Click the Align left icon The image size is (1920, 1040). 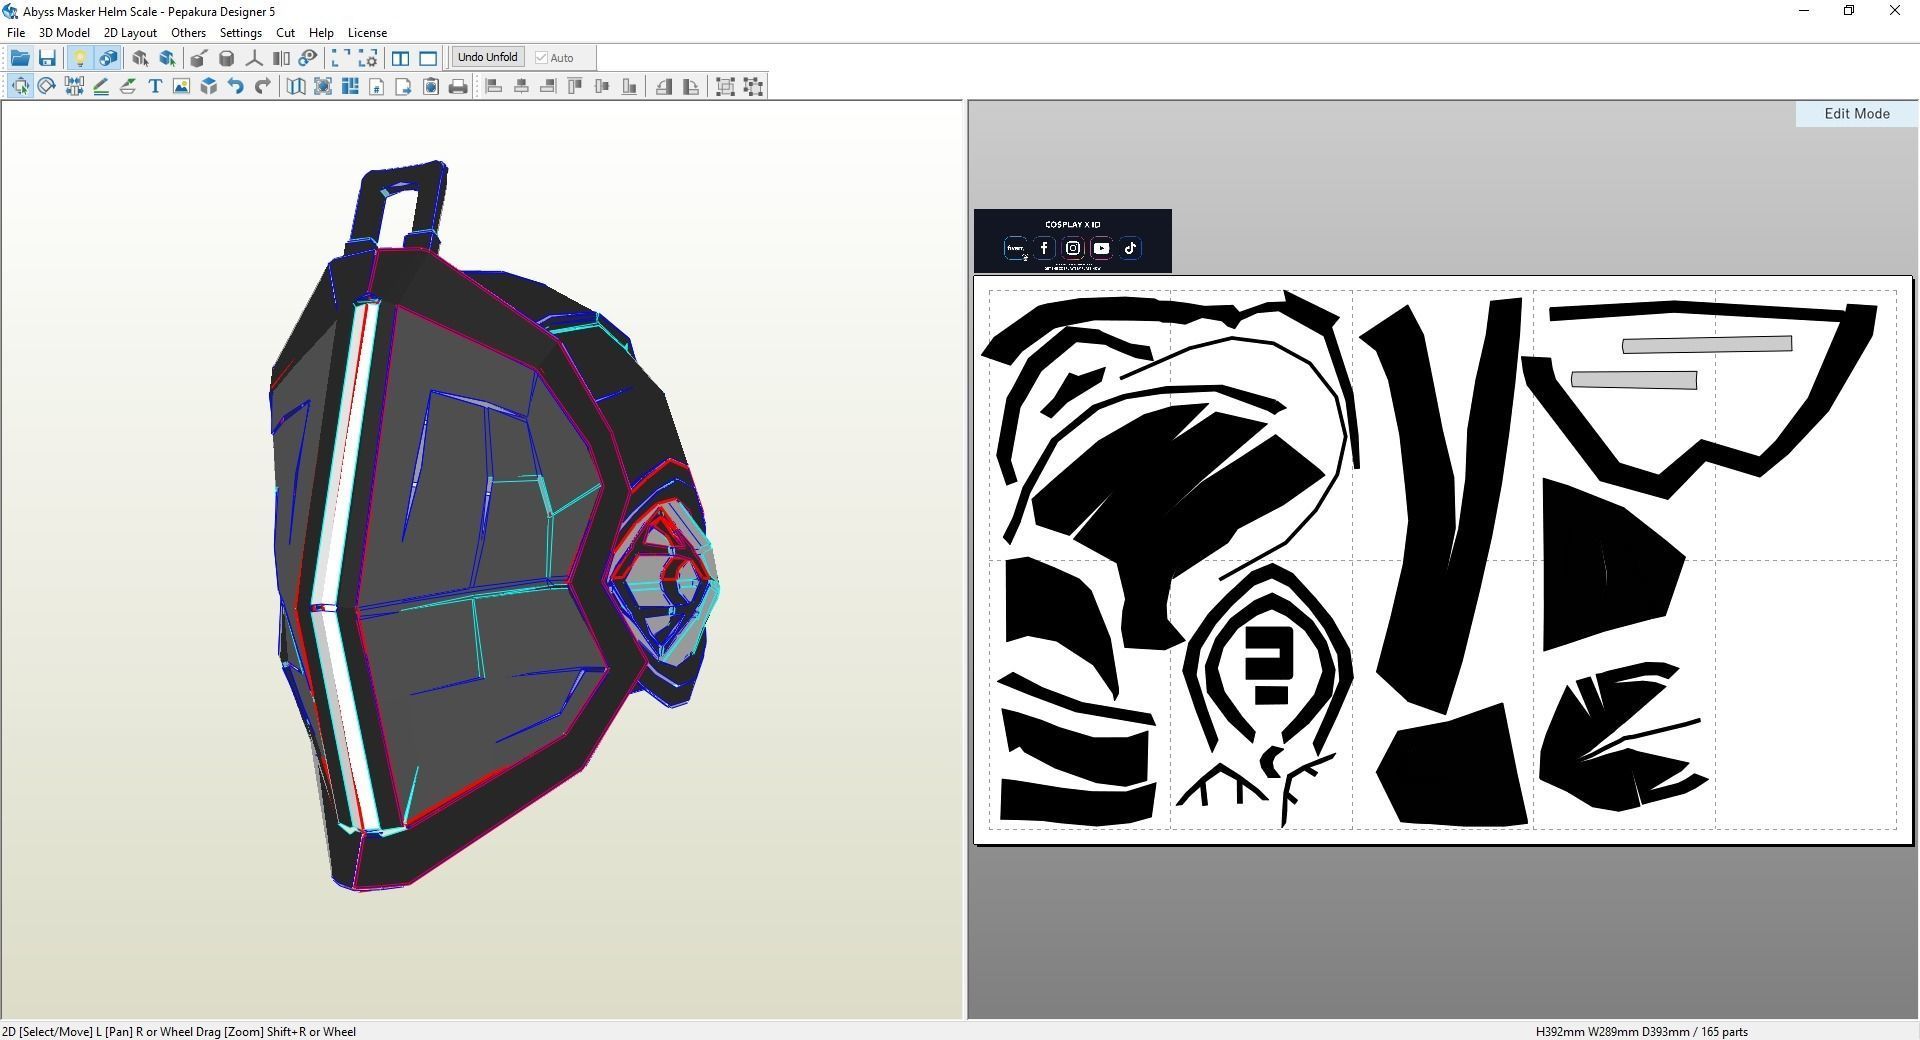pyautogui.click(x=494, y=87)
